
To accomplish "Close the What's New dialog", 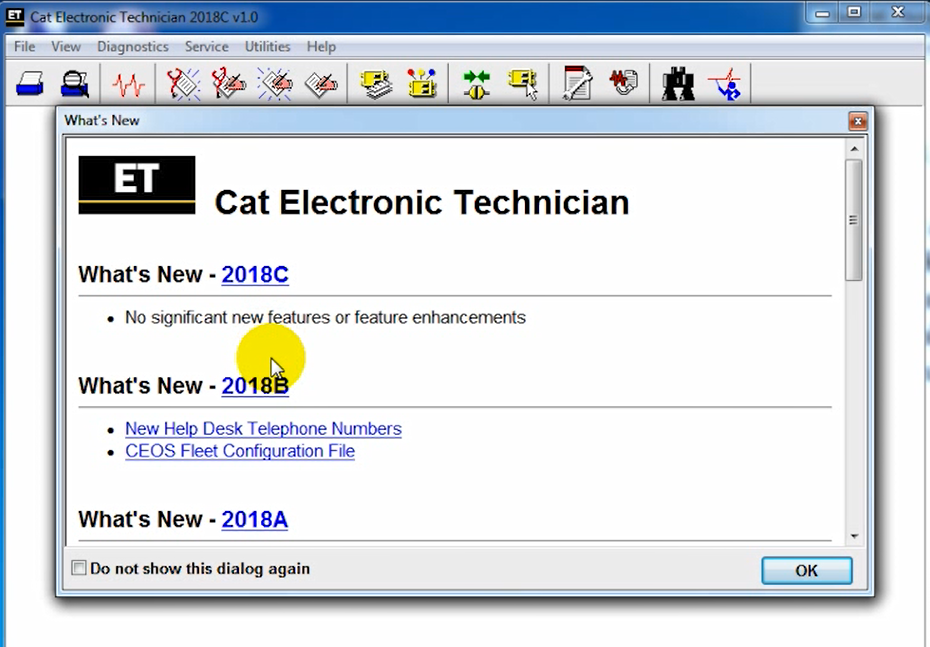I will pos(857,121).
